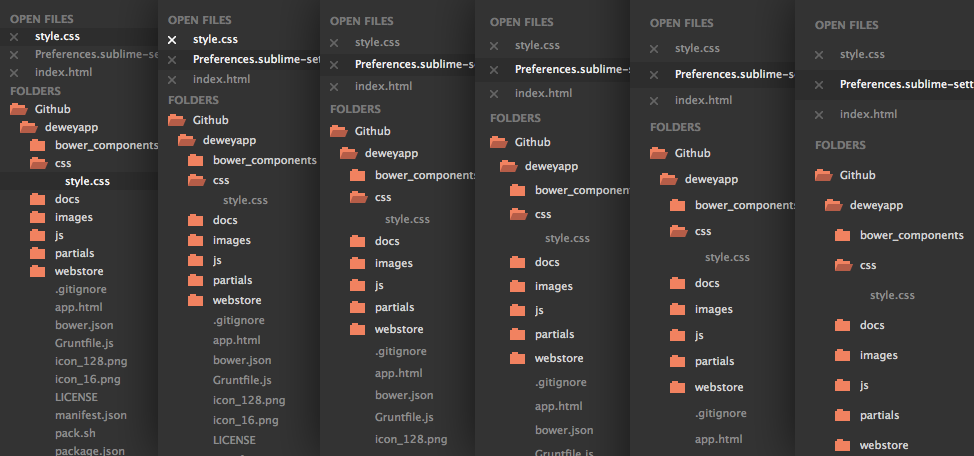Click bower_components folder icon in leftmost panel
This screenshot has height=456, width=974.
[x=37, y=145]
